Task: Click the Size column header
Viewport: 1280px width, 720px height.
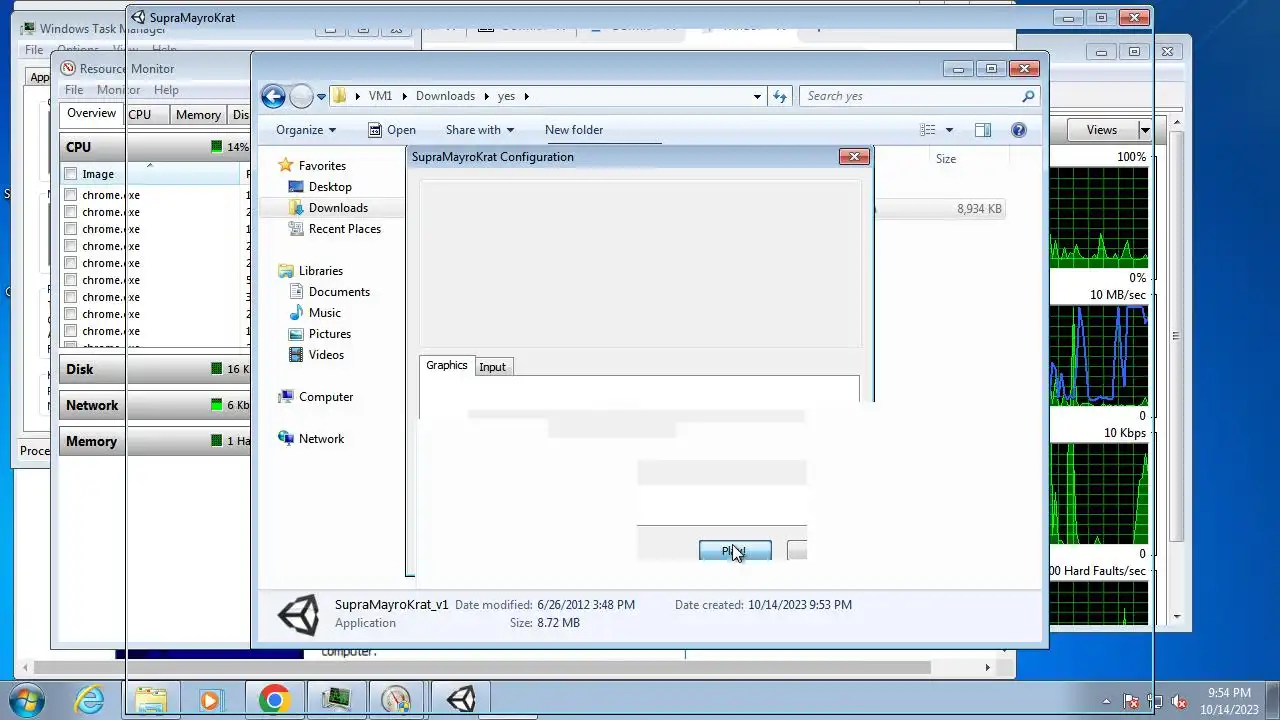Action: tap(945, 159)
